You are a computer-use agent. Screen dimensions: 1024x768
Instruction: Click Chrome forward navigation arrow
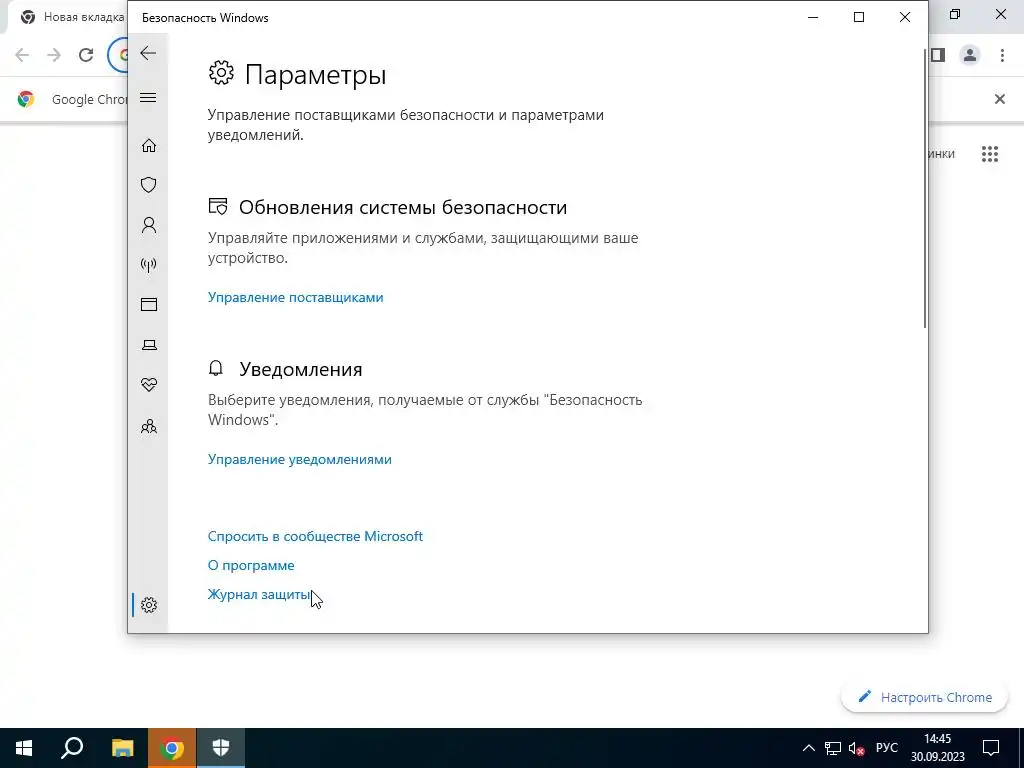click(x=54, y=55)
